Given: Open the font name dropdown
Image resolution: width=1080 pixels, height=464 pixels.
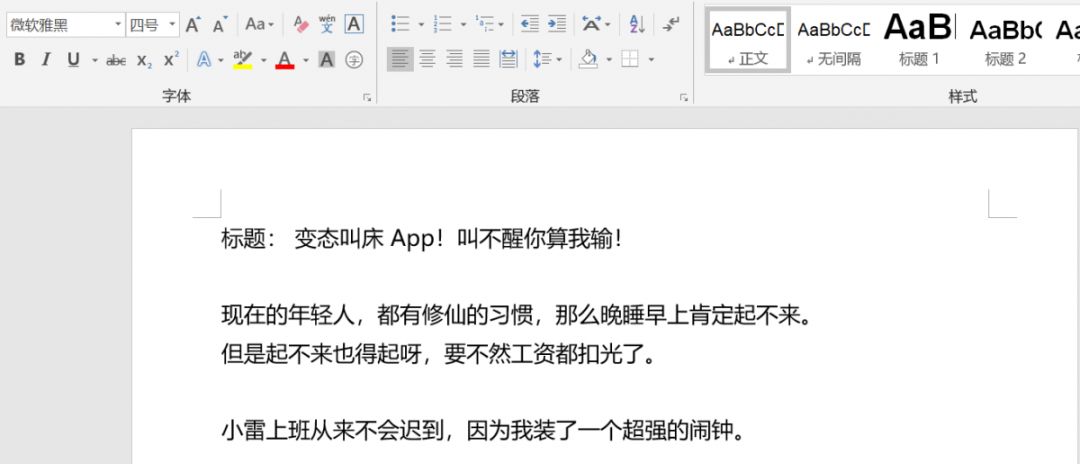Looking at the screenshot, I should click(x=118, y=25).
